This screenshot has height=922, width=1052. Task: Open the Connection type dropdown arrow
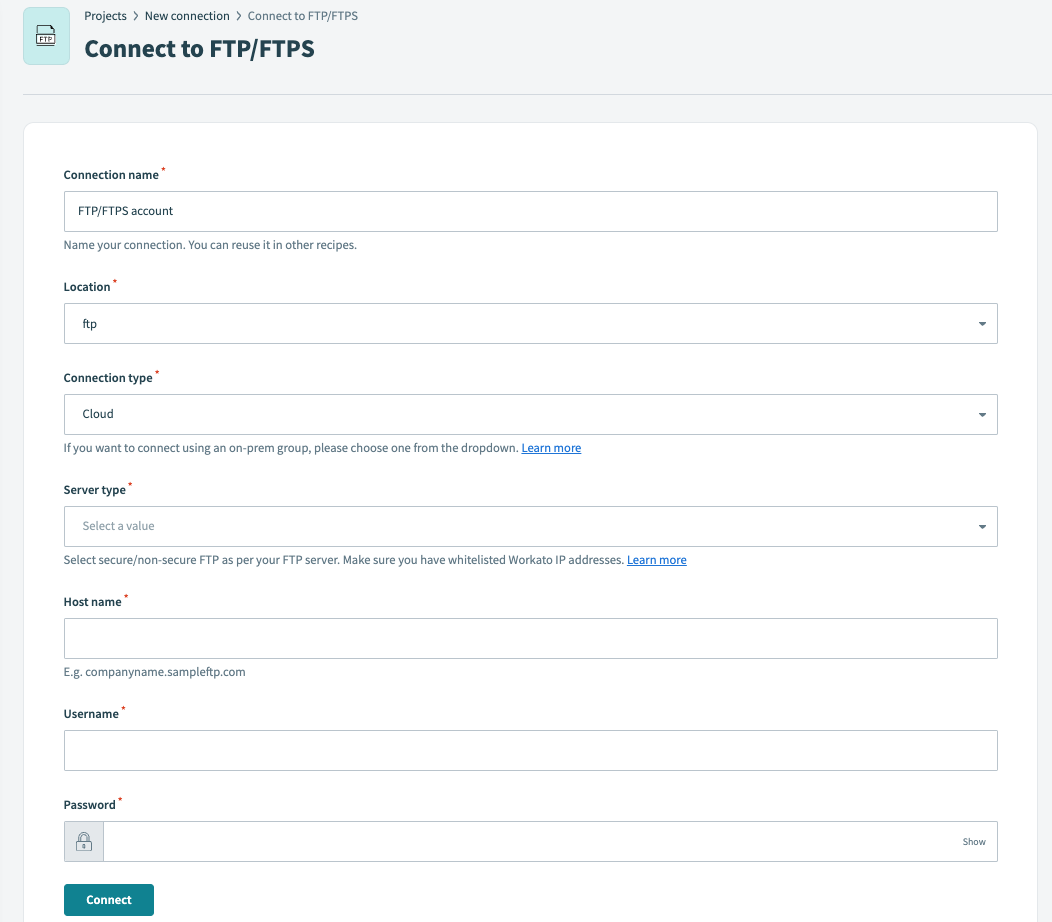click(x=982, y=414)
